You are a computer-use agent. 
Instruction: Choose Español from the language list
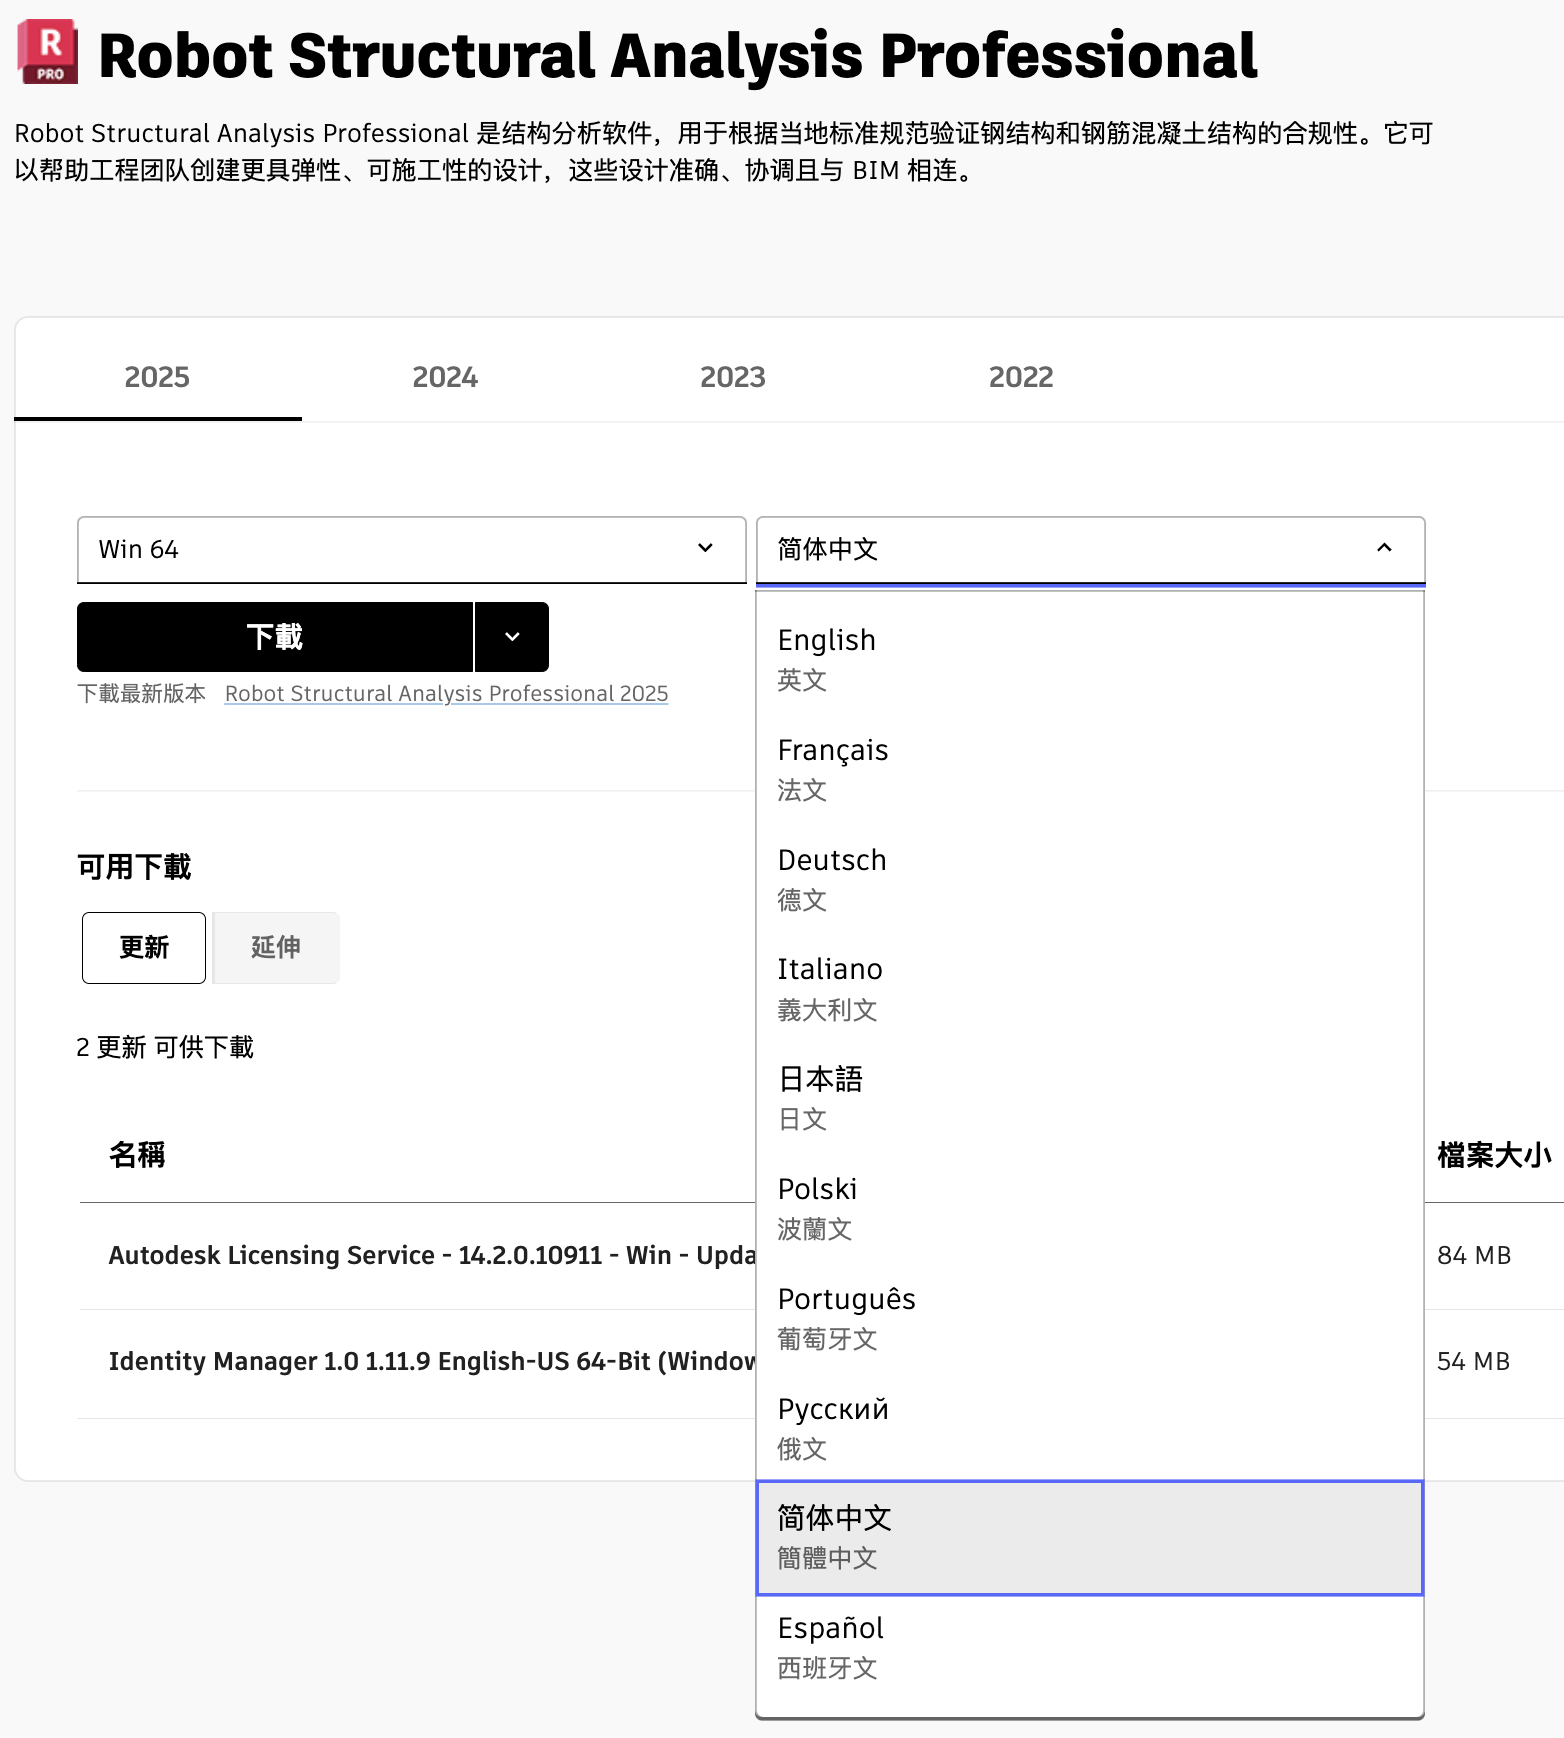point(1088,1646)
